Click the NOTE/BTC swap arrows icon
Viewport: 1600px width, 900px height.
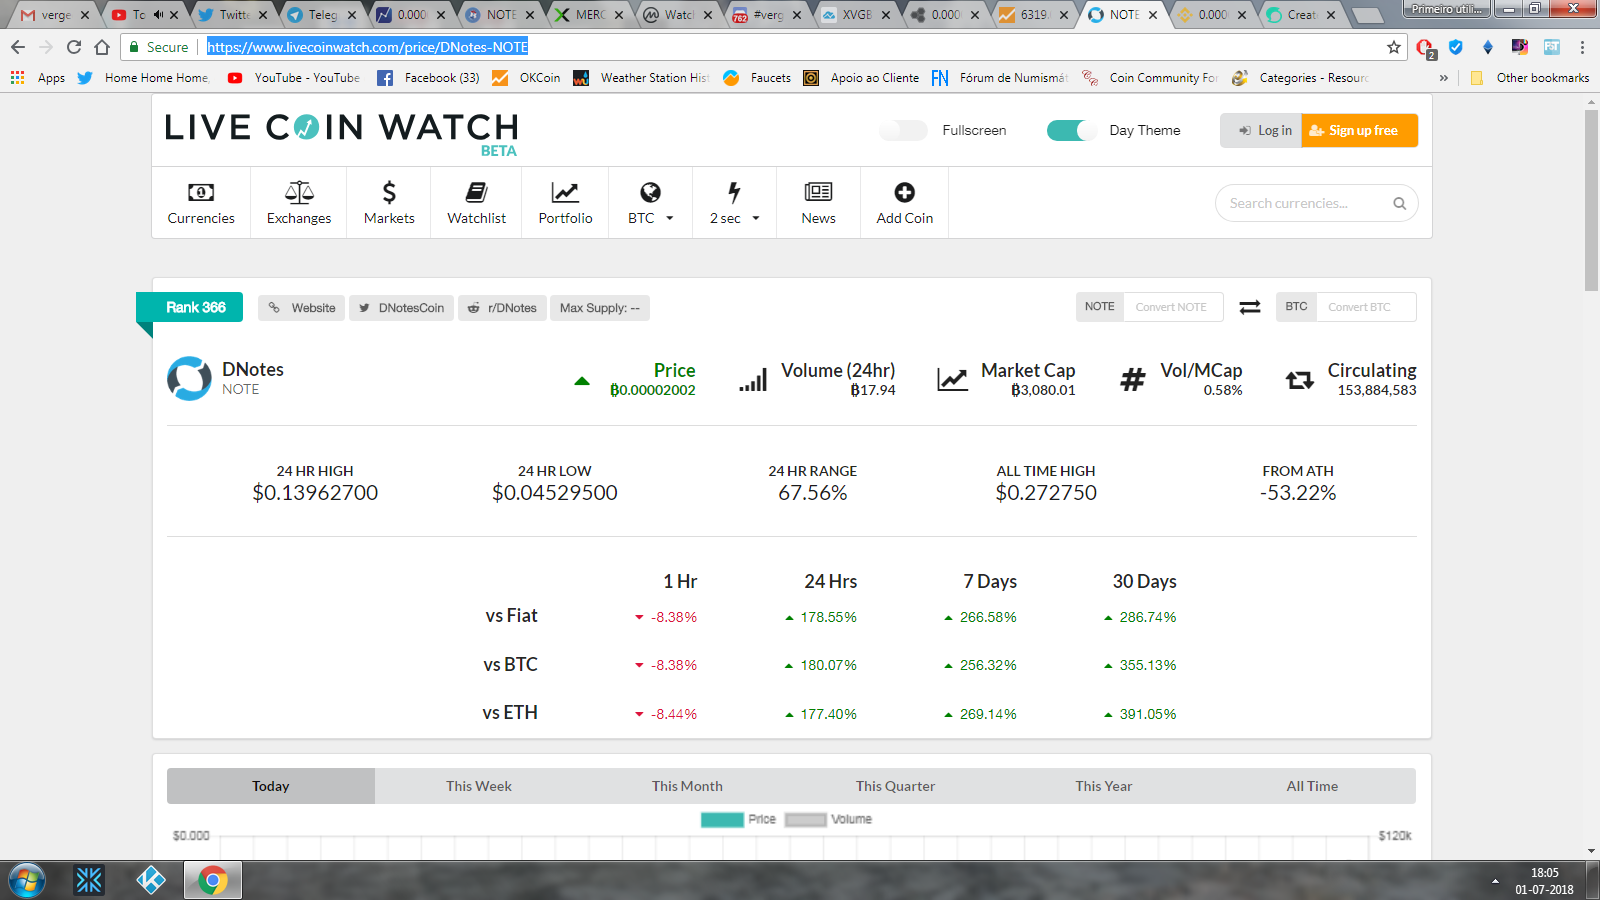[x=1250, y=307]
